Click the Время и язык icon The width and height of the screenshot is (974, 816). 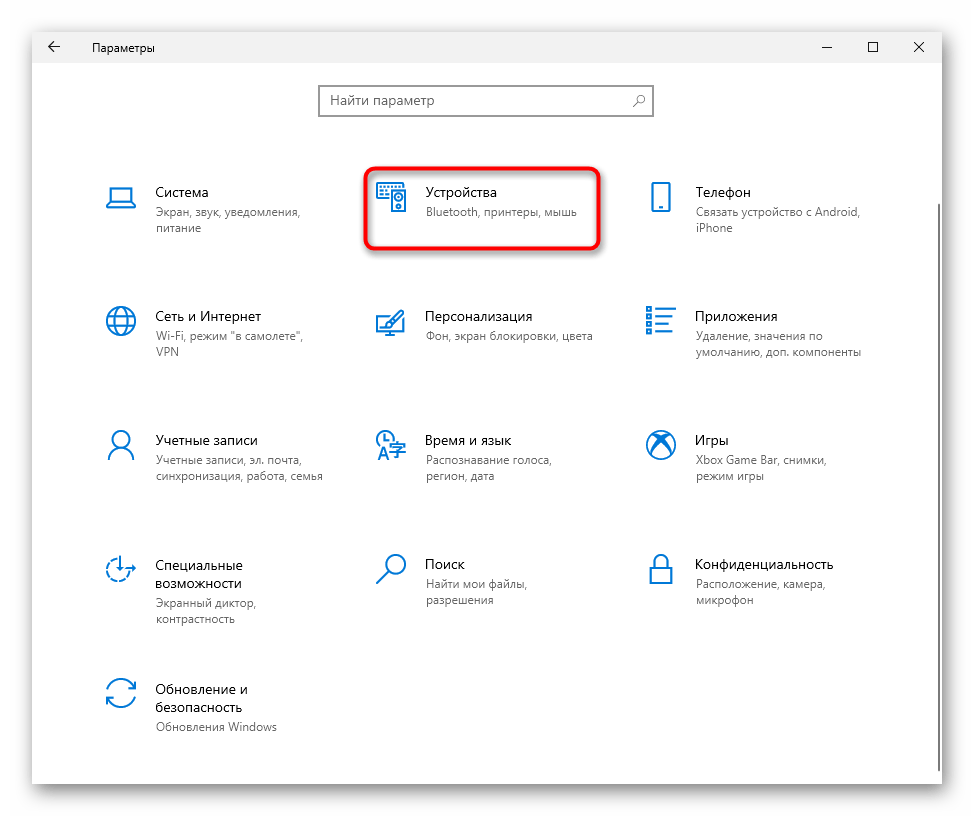(x=390, y=445)
